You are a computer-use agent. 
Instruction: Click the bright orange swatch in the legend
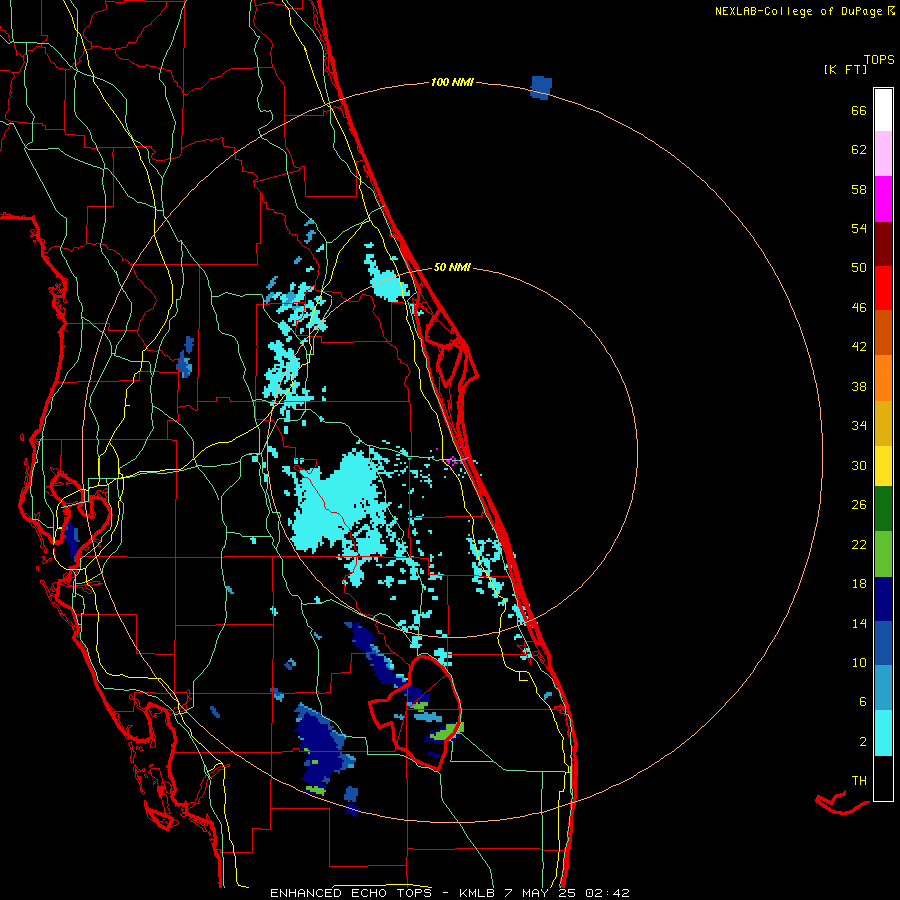[883, 378]
